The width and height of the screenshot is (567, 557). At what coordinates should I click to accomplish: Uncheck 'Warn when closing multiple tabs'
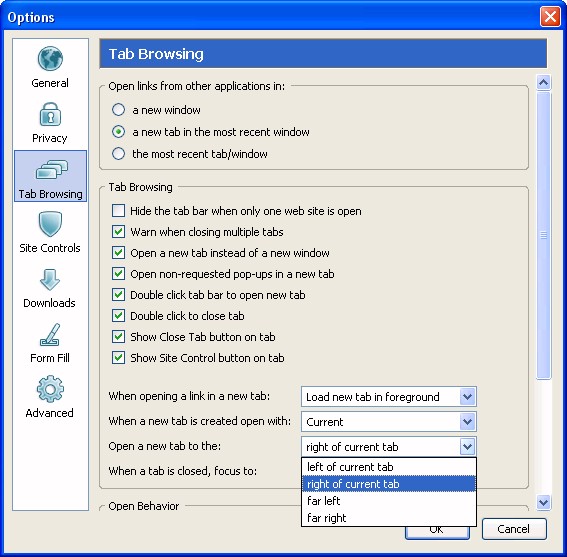(x=119, y=231)
